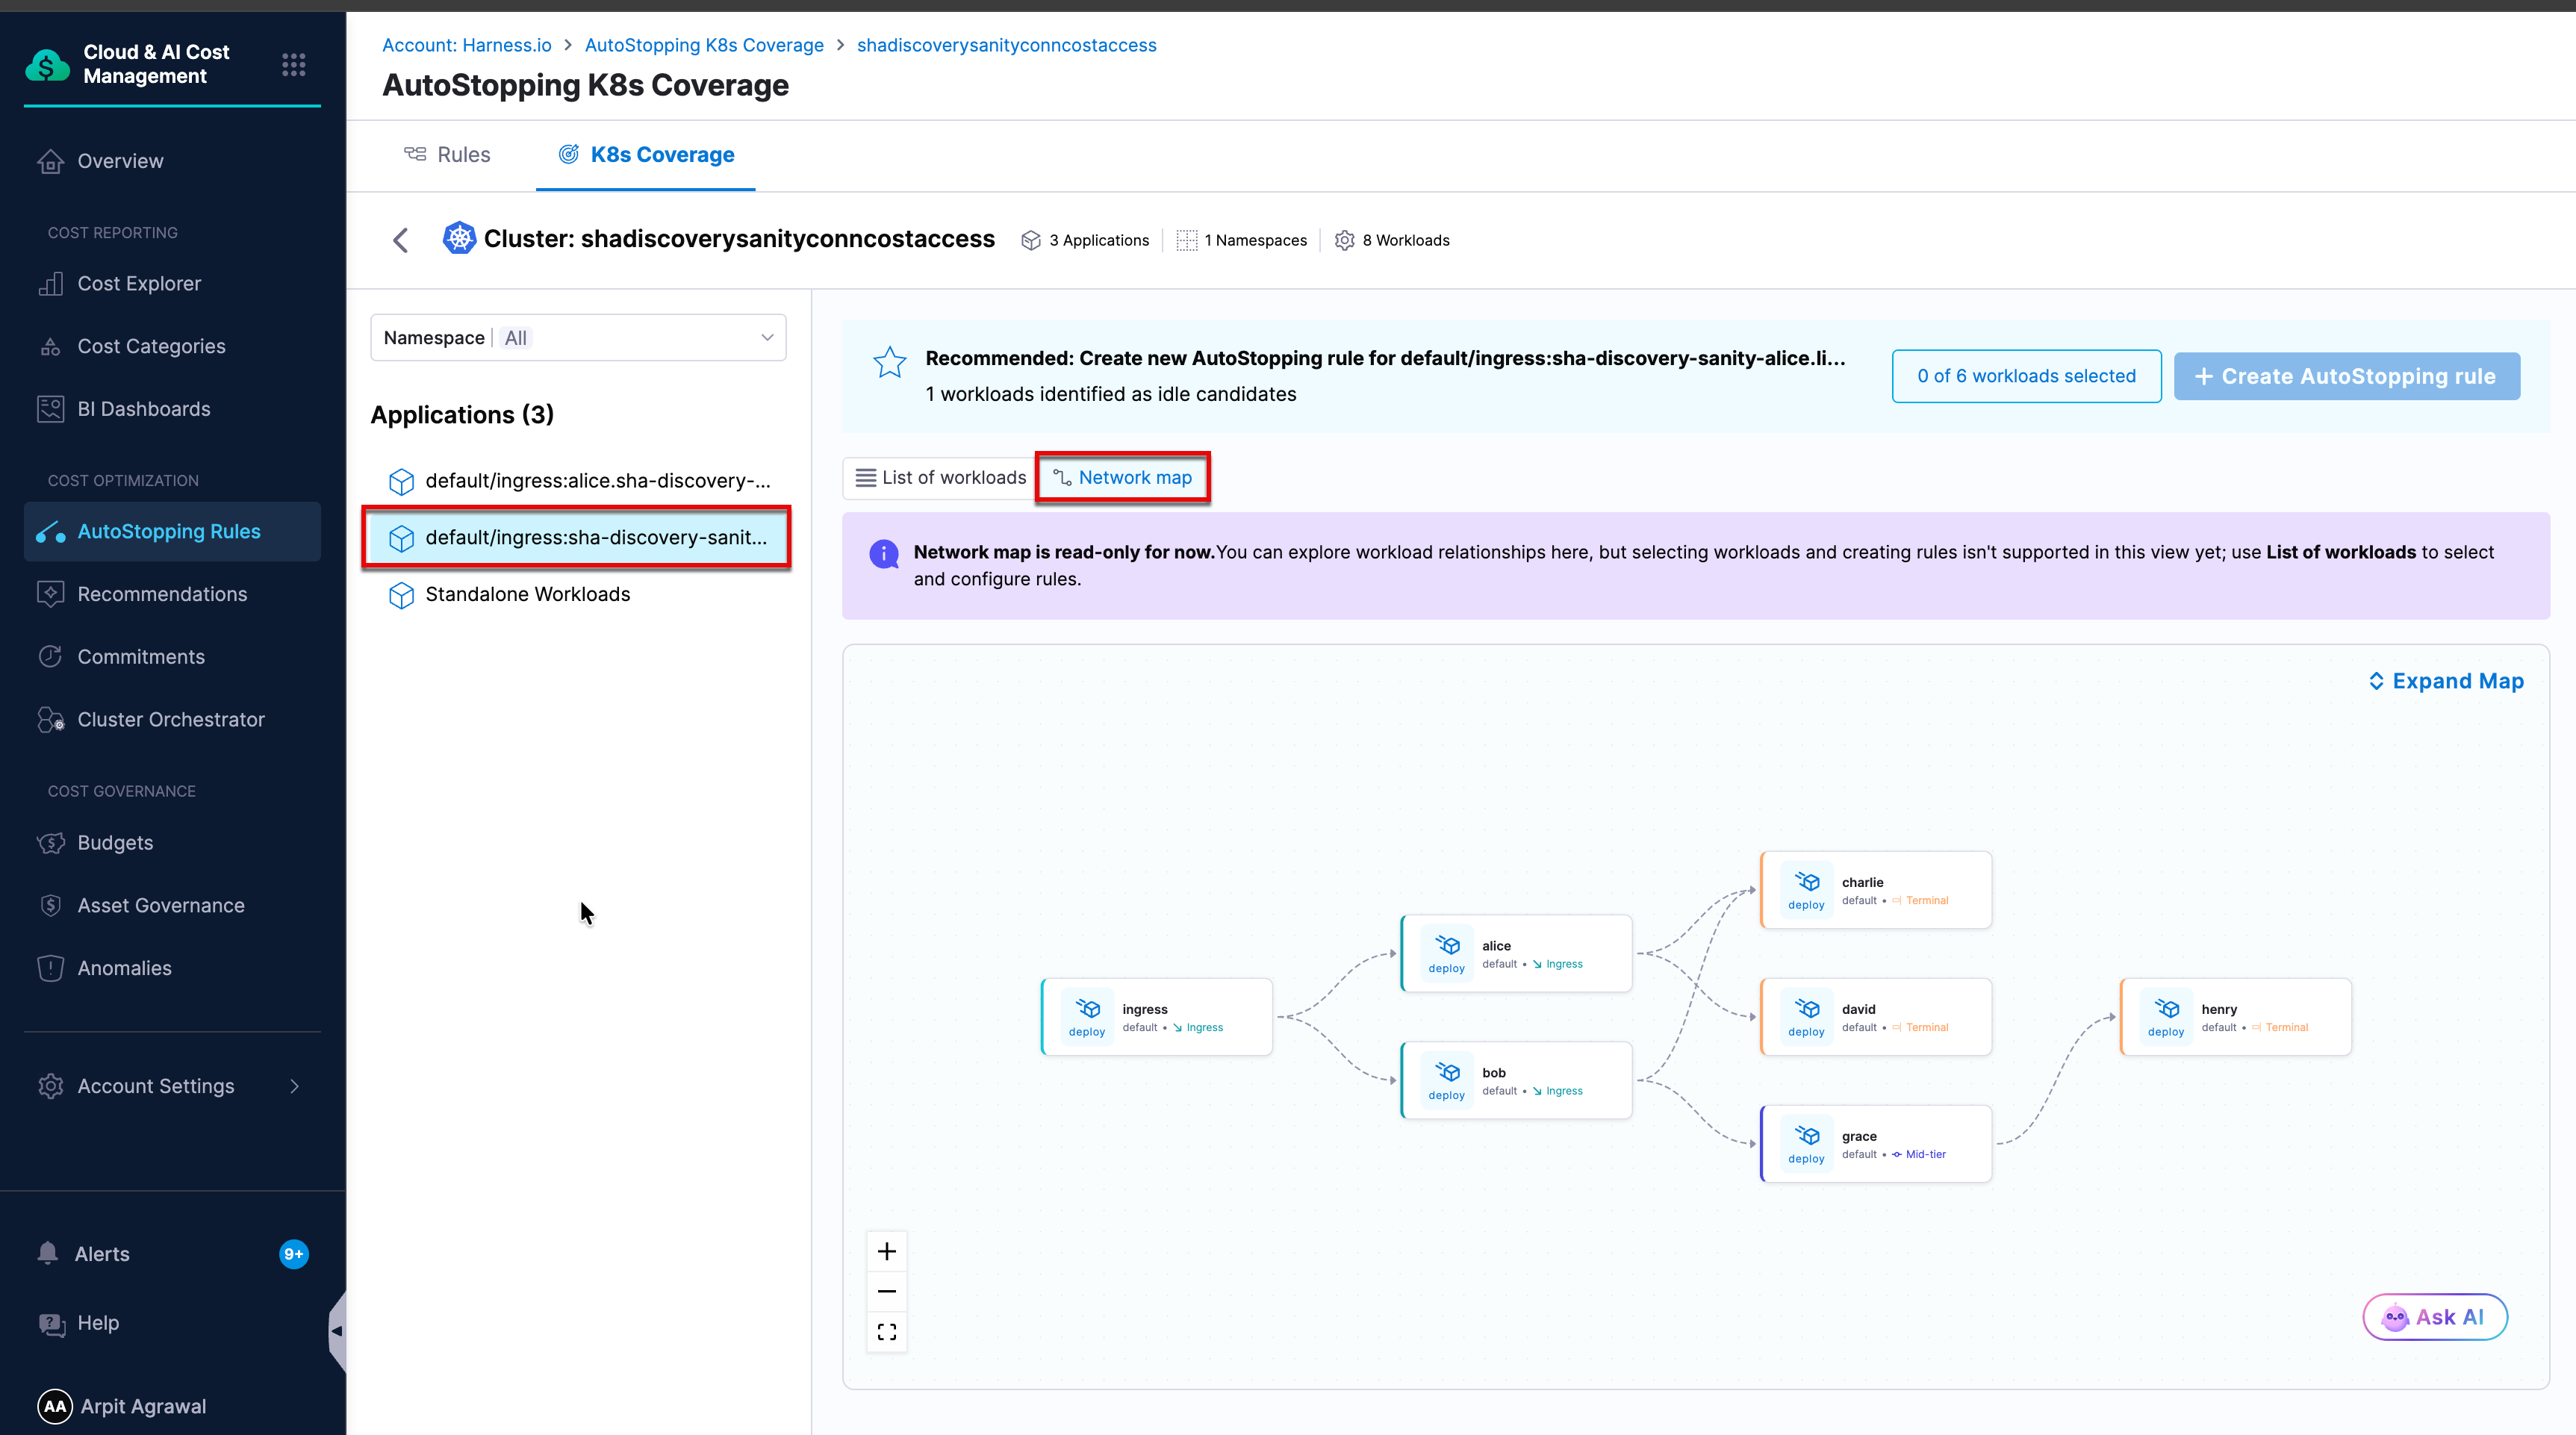The width and height of the screenshot is (2576, 1435).
Task: Click the Workloads gear icon in cluster summary
Action: tap(1345, 240)
